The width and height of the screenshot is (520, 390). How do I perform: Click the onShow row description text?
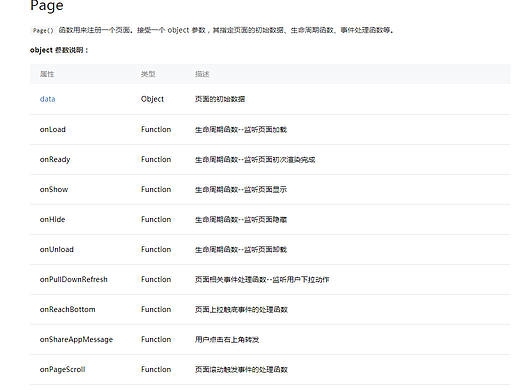pyautogui.click(x=241, y=189)
